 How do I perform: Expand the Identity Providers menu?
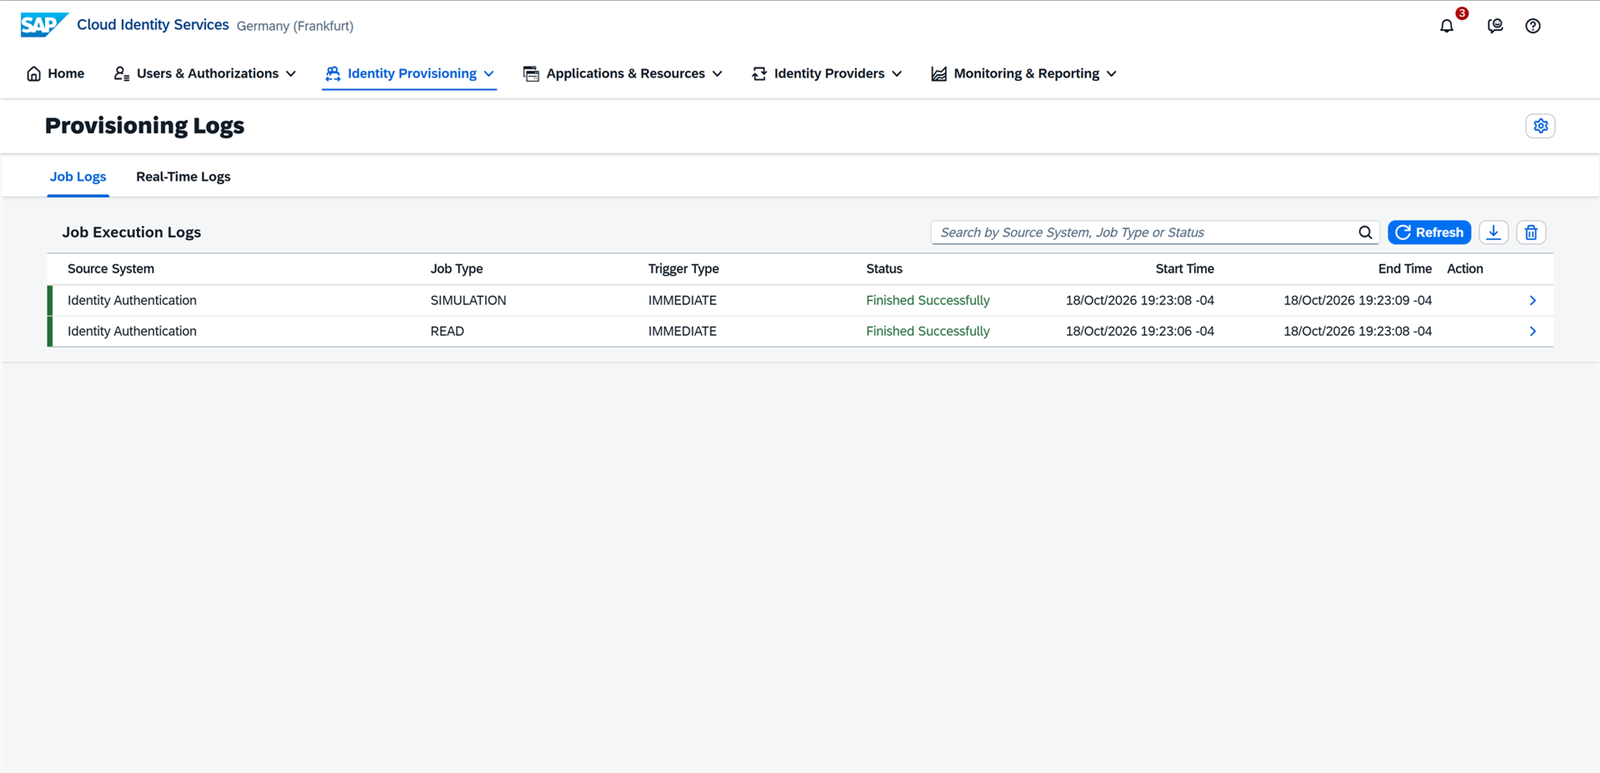pyautogui.click(x=827, y=73)
